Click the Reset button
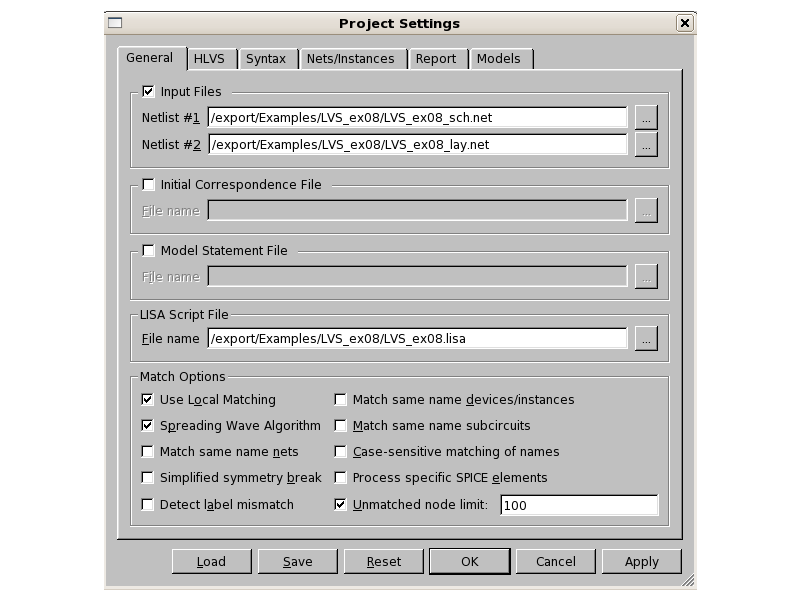The image size is (800, 600). pyautogui.click(x=384, y=562)
